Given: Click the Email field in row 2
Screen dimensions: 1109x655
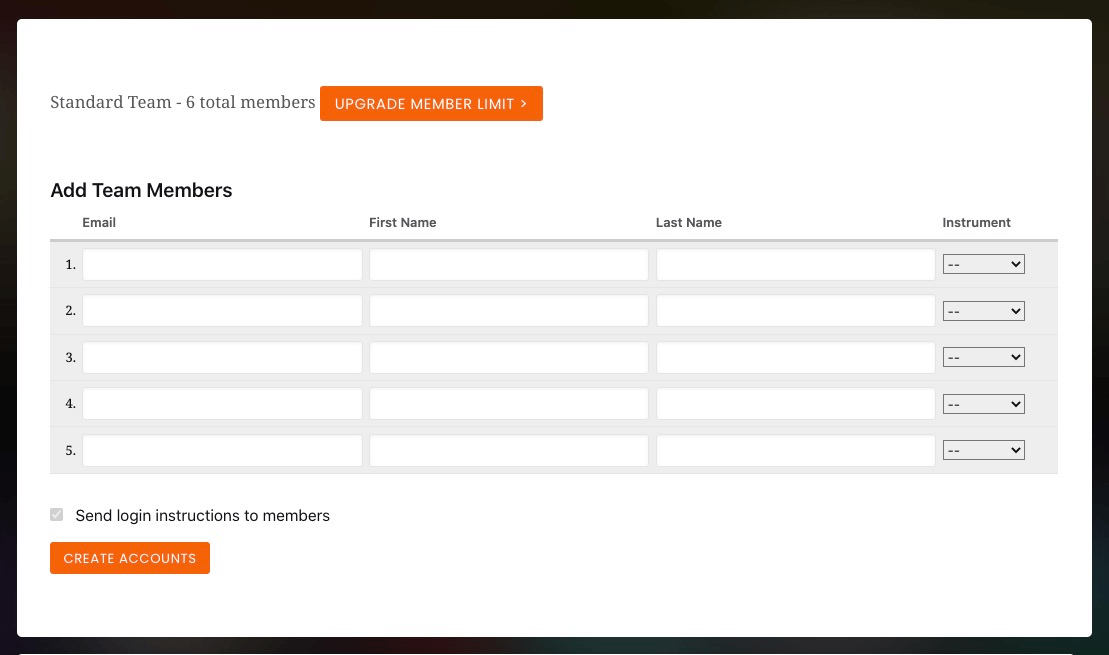Looking at the screenshot, I should pos(222,311).
